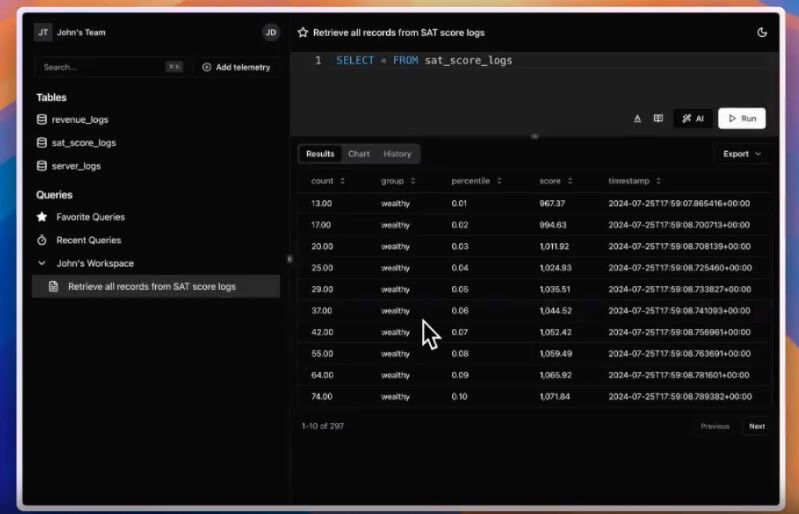Open the Export dropdown
799x514 pixels.
[x=742, y=154]
